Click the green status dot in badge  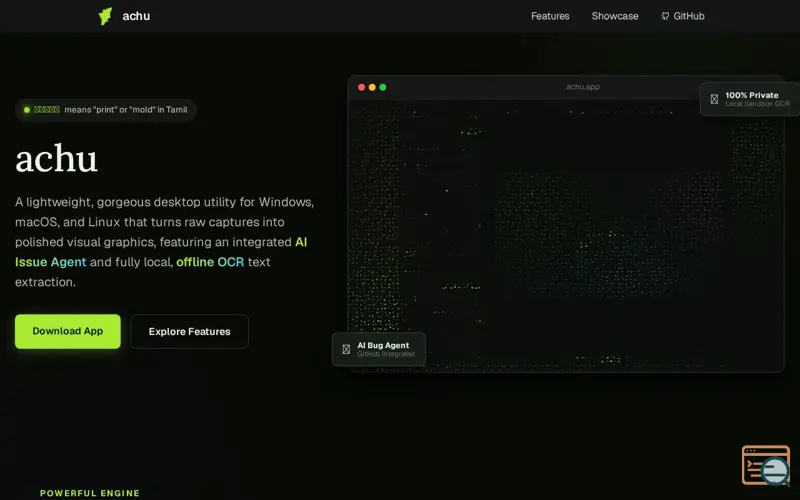click(27, 110)
